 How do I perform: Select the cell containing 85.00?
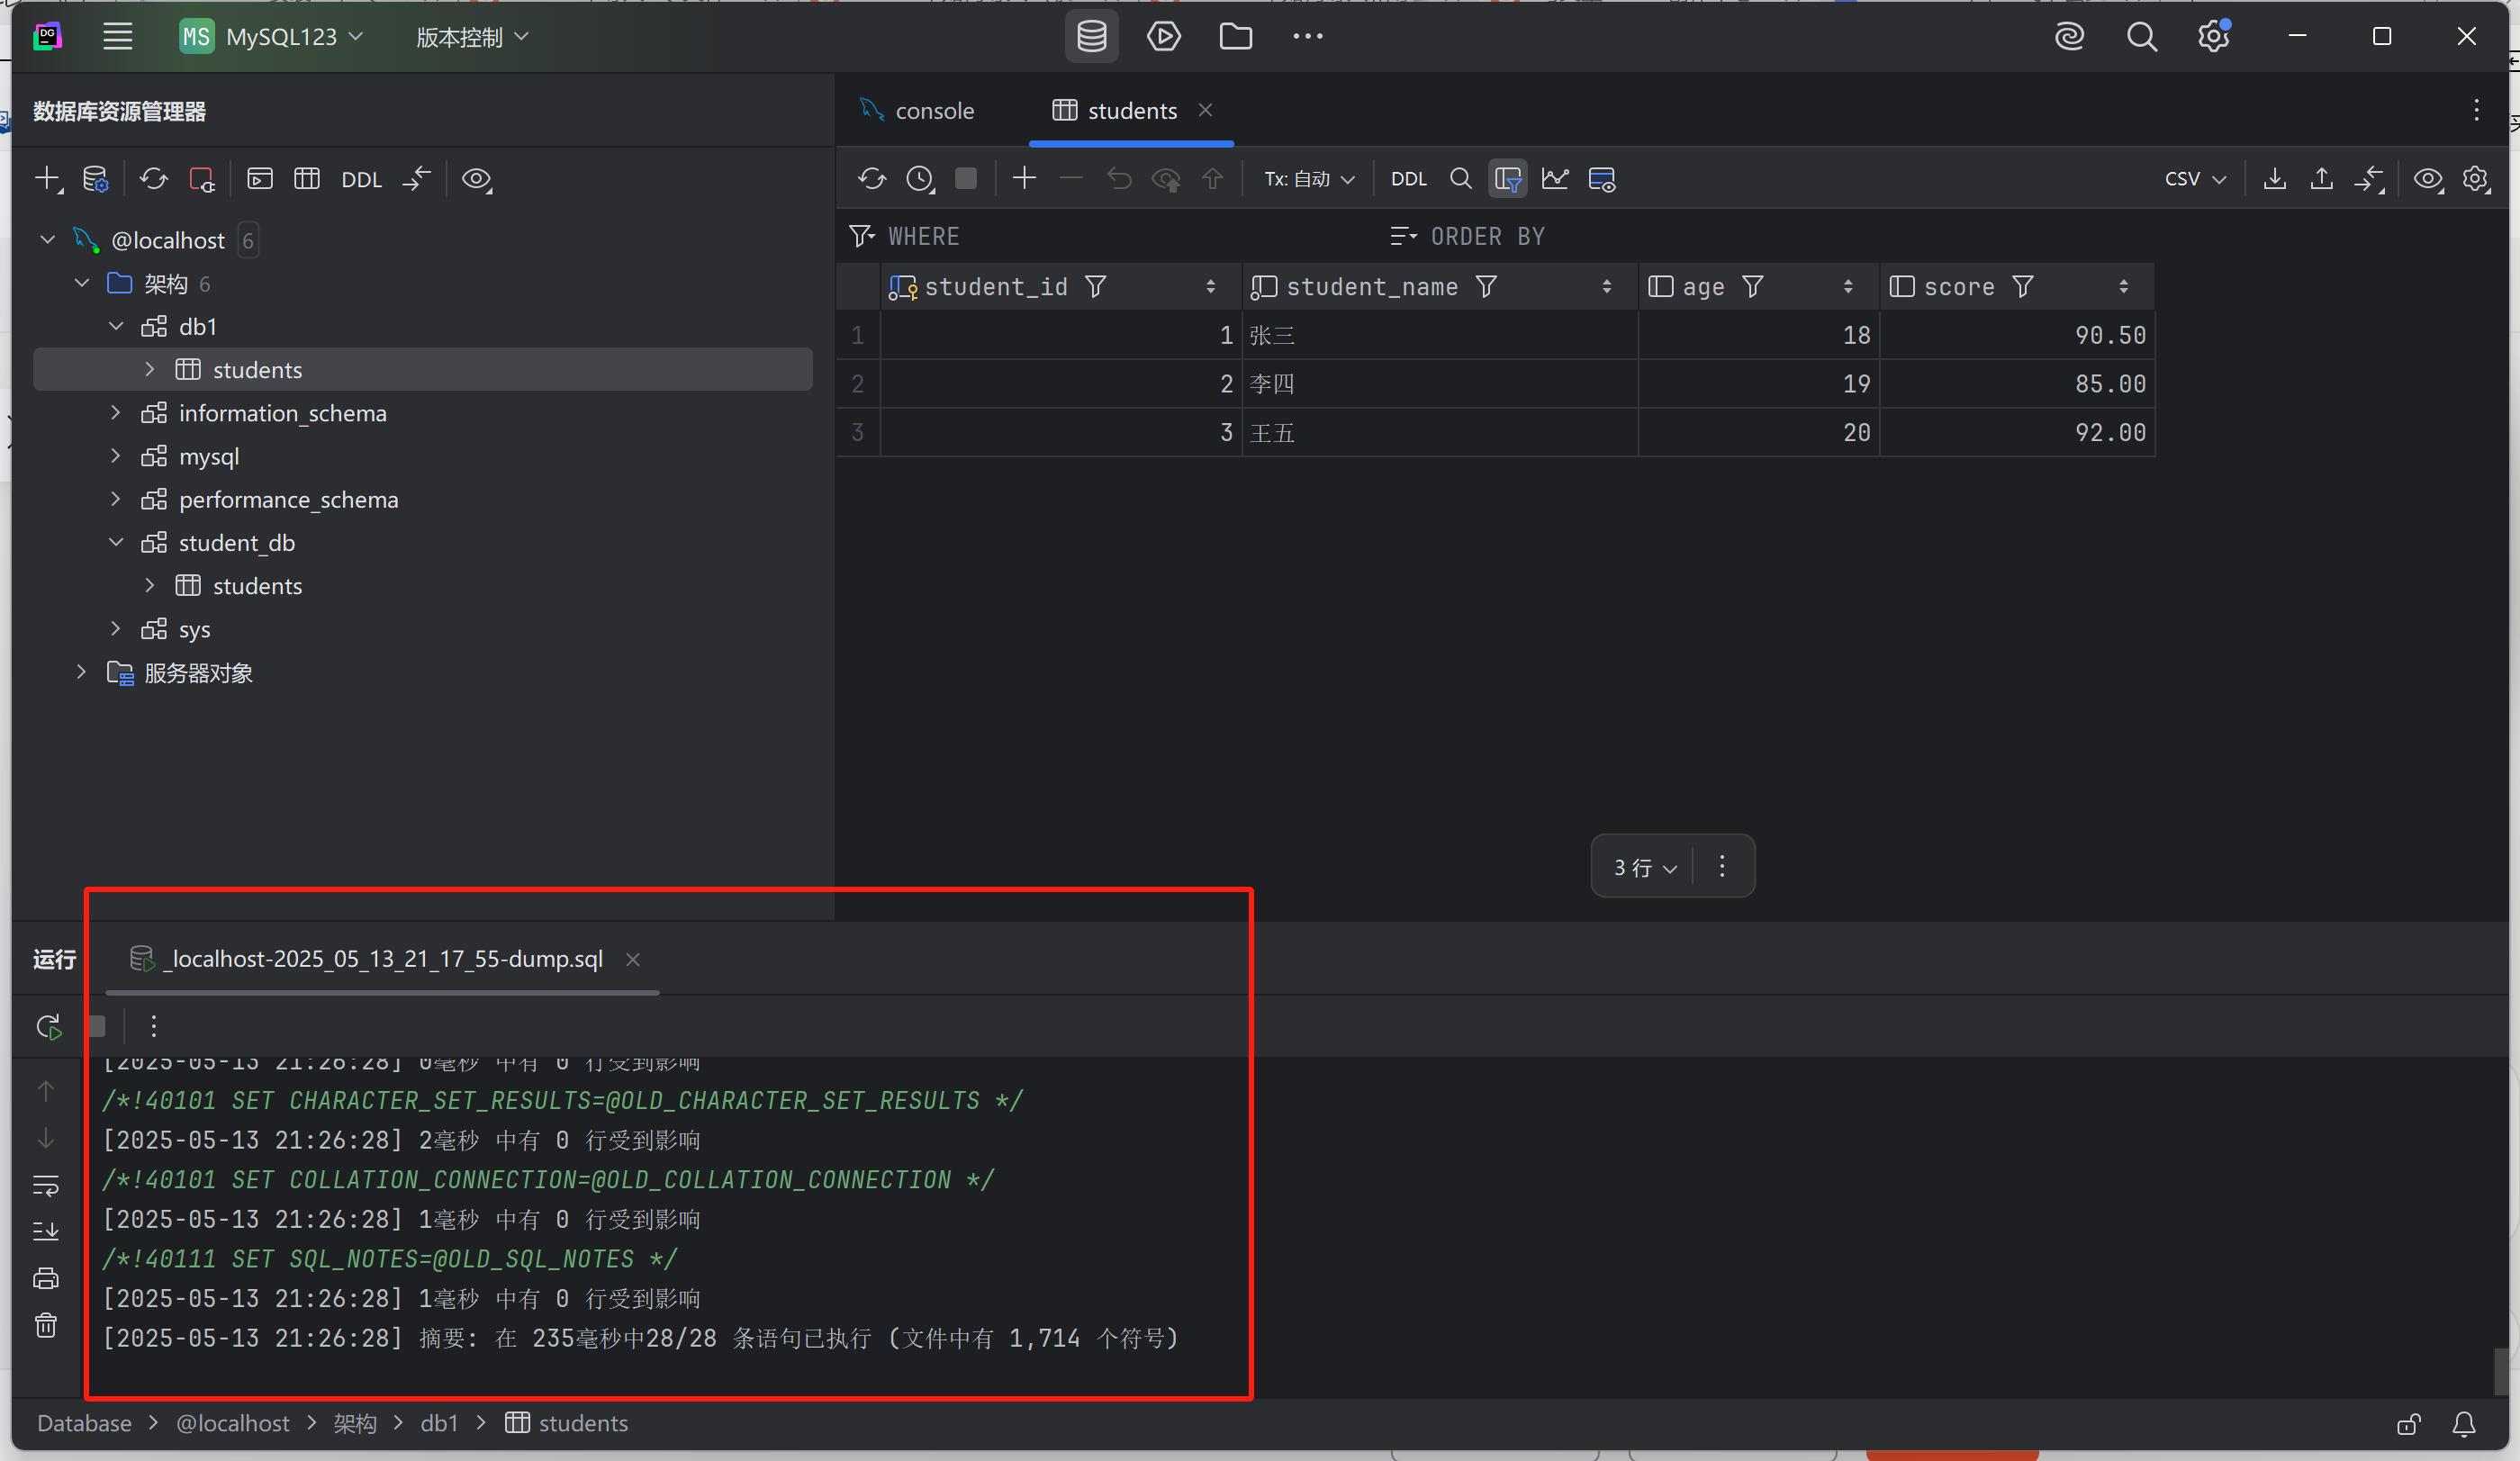2017,384
